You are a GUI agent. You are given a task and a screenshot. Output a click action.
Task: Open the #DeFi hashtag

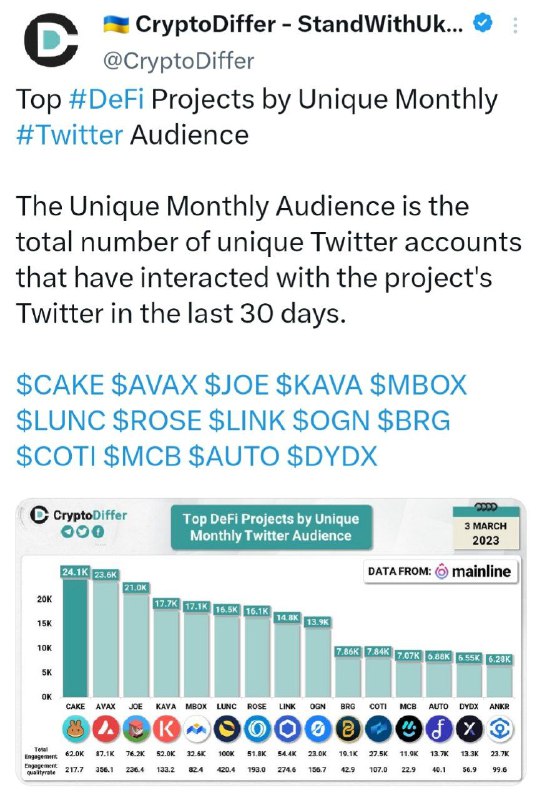[x=106, y=99]
